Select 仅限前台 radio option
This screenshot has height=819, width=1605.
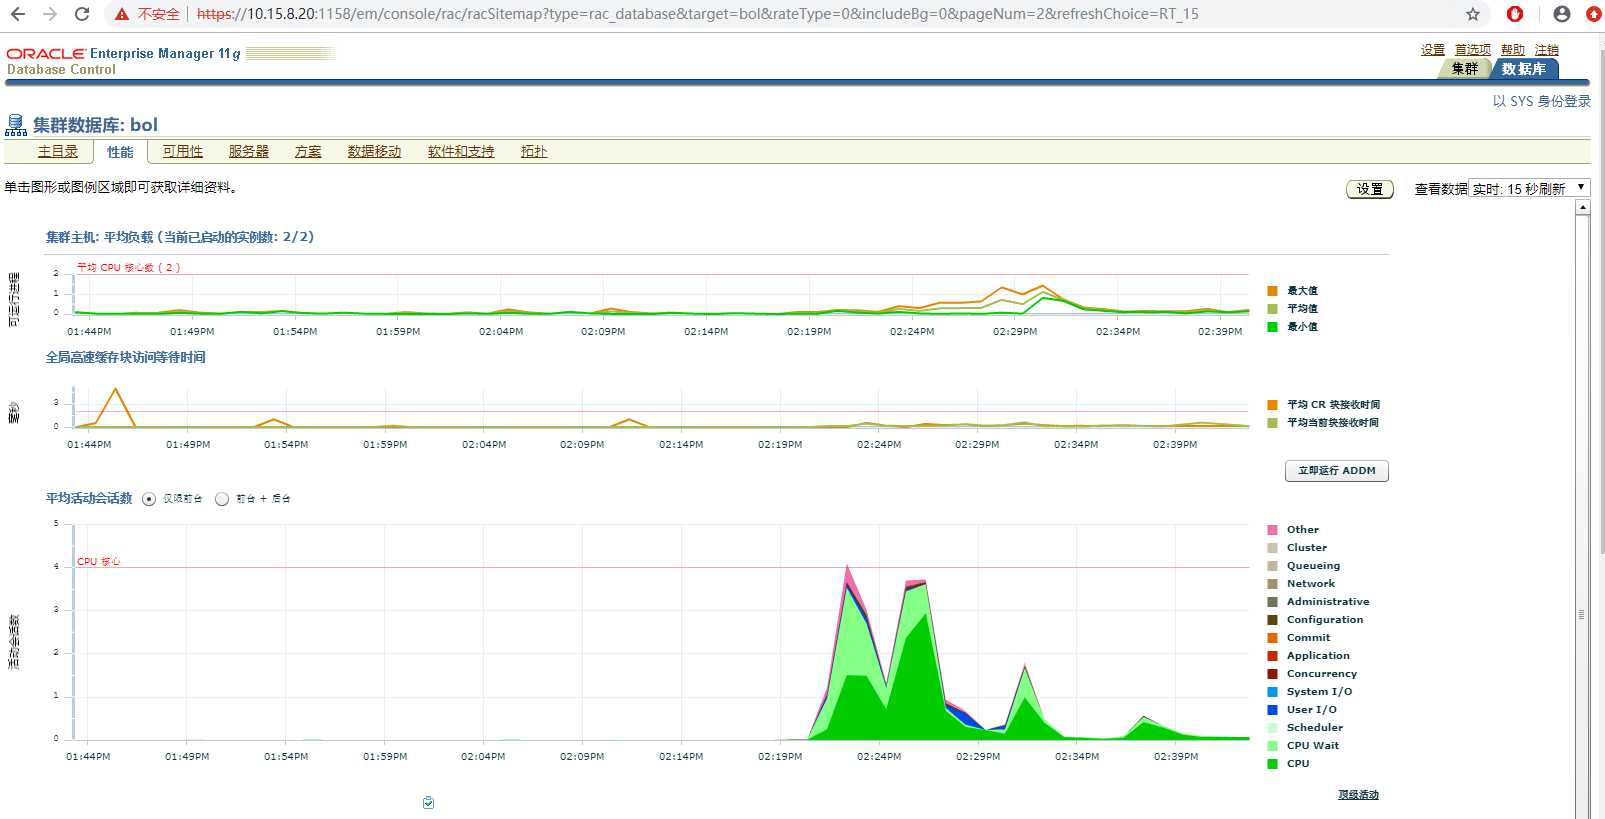pos(149,499)
